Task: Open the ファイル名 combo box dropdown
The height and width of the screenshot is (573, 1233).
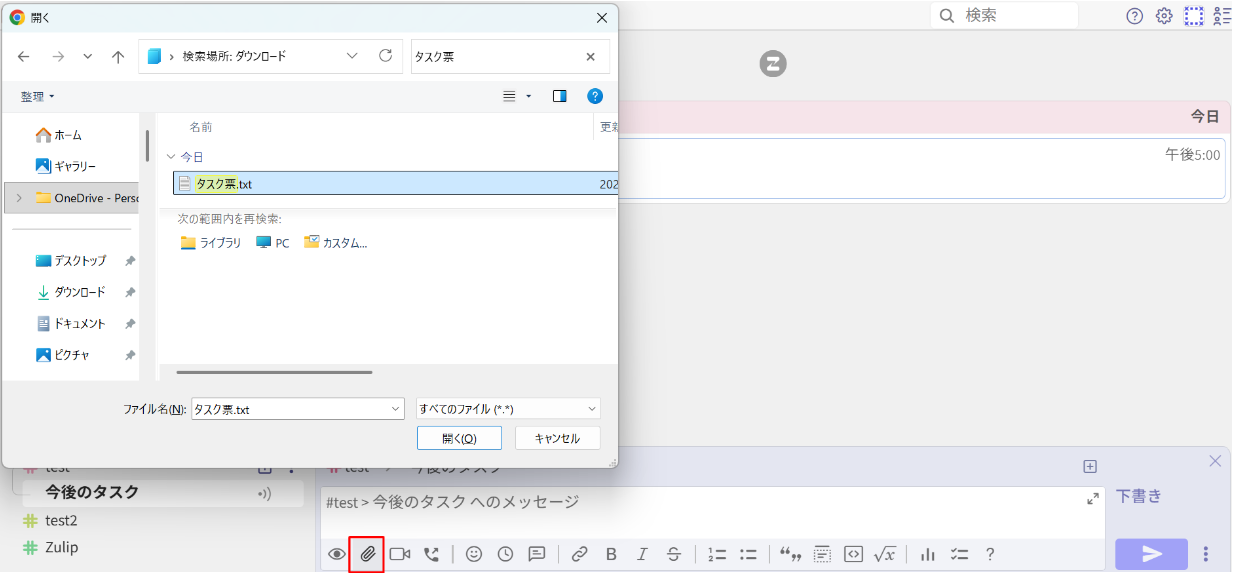Action: tap(396, 409)
